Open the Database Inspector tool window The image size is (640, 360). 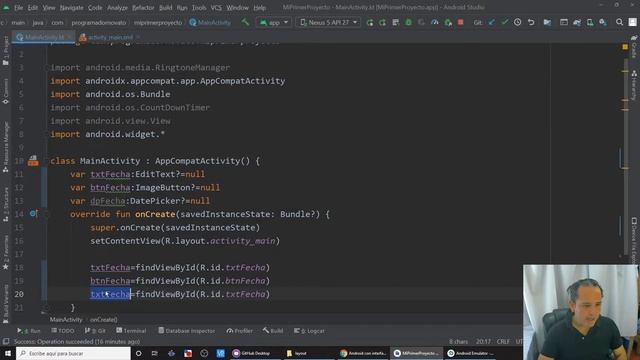[x=187, y=331]
